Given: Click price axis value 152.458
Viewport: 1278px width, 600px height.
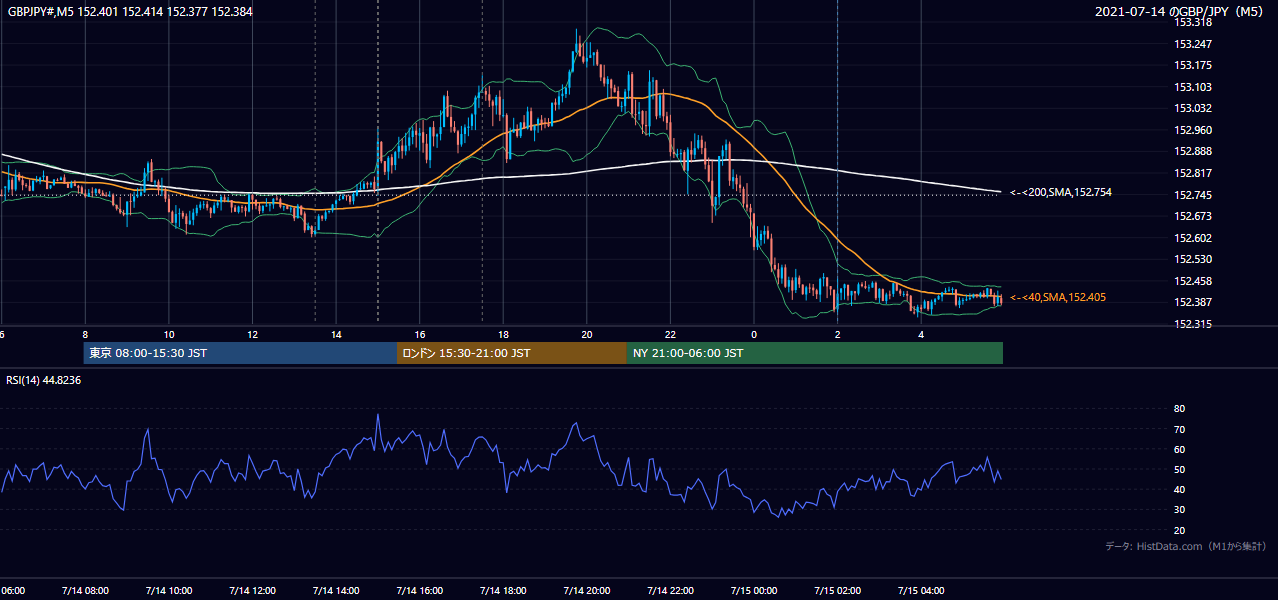Looking at the screenshot, I should [x=1192, y=281].
